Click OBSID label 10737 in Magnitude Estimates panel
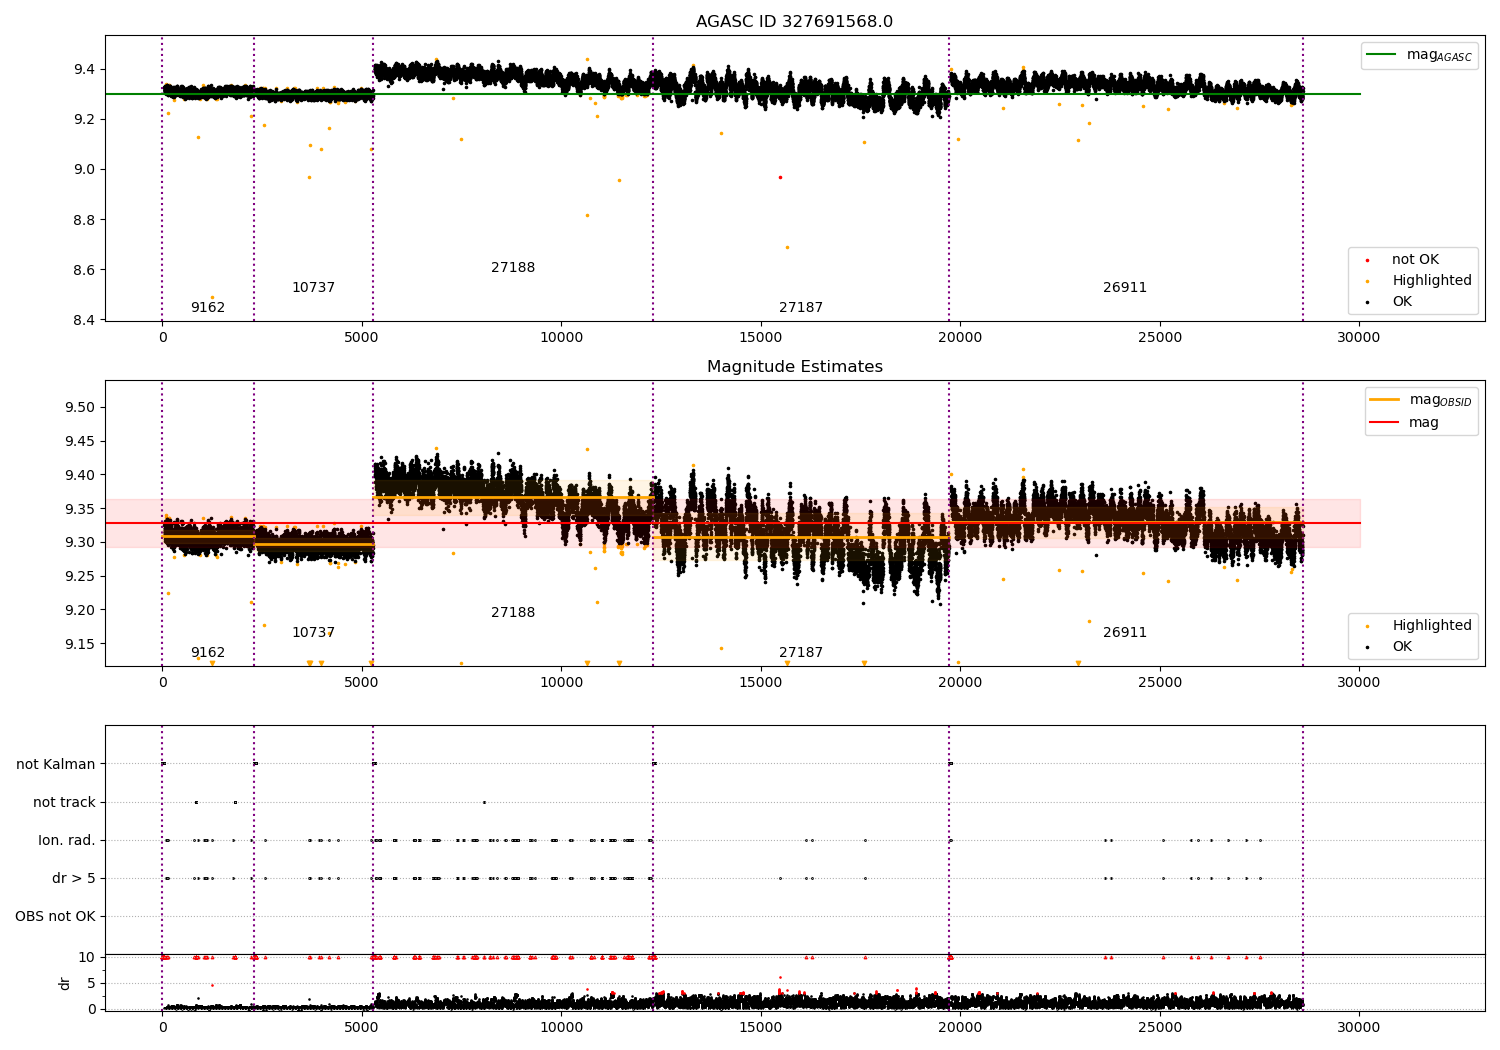This screenshot has width=1500, height=1050. click(313, 633)
